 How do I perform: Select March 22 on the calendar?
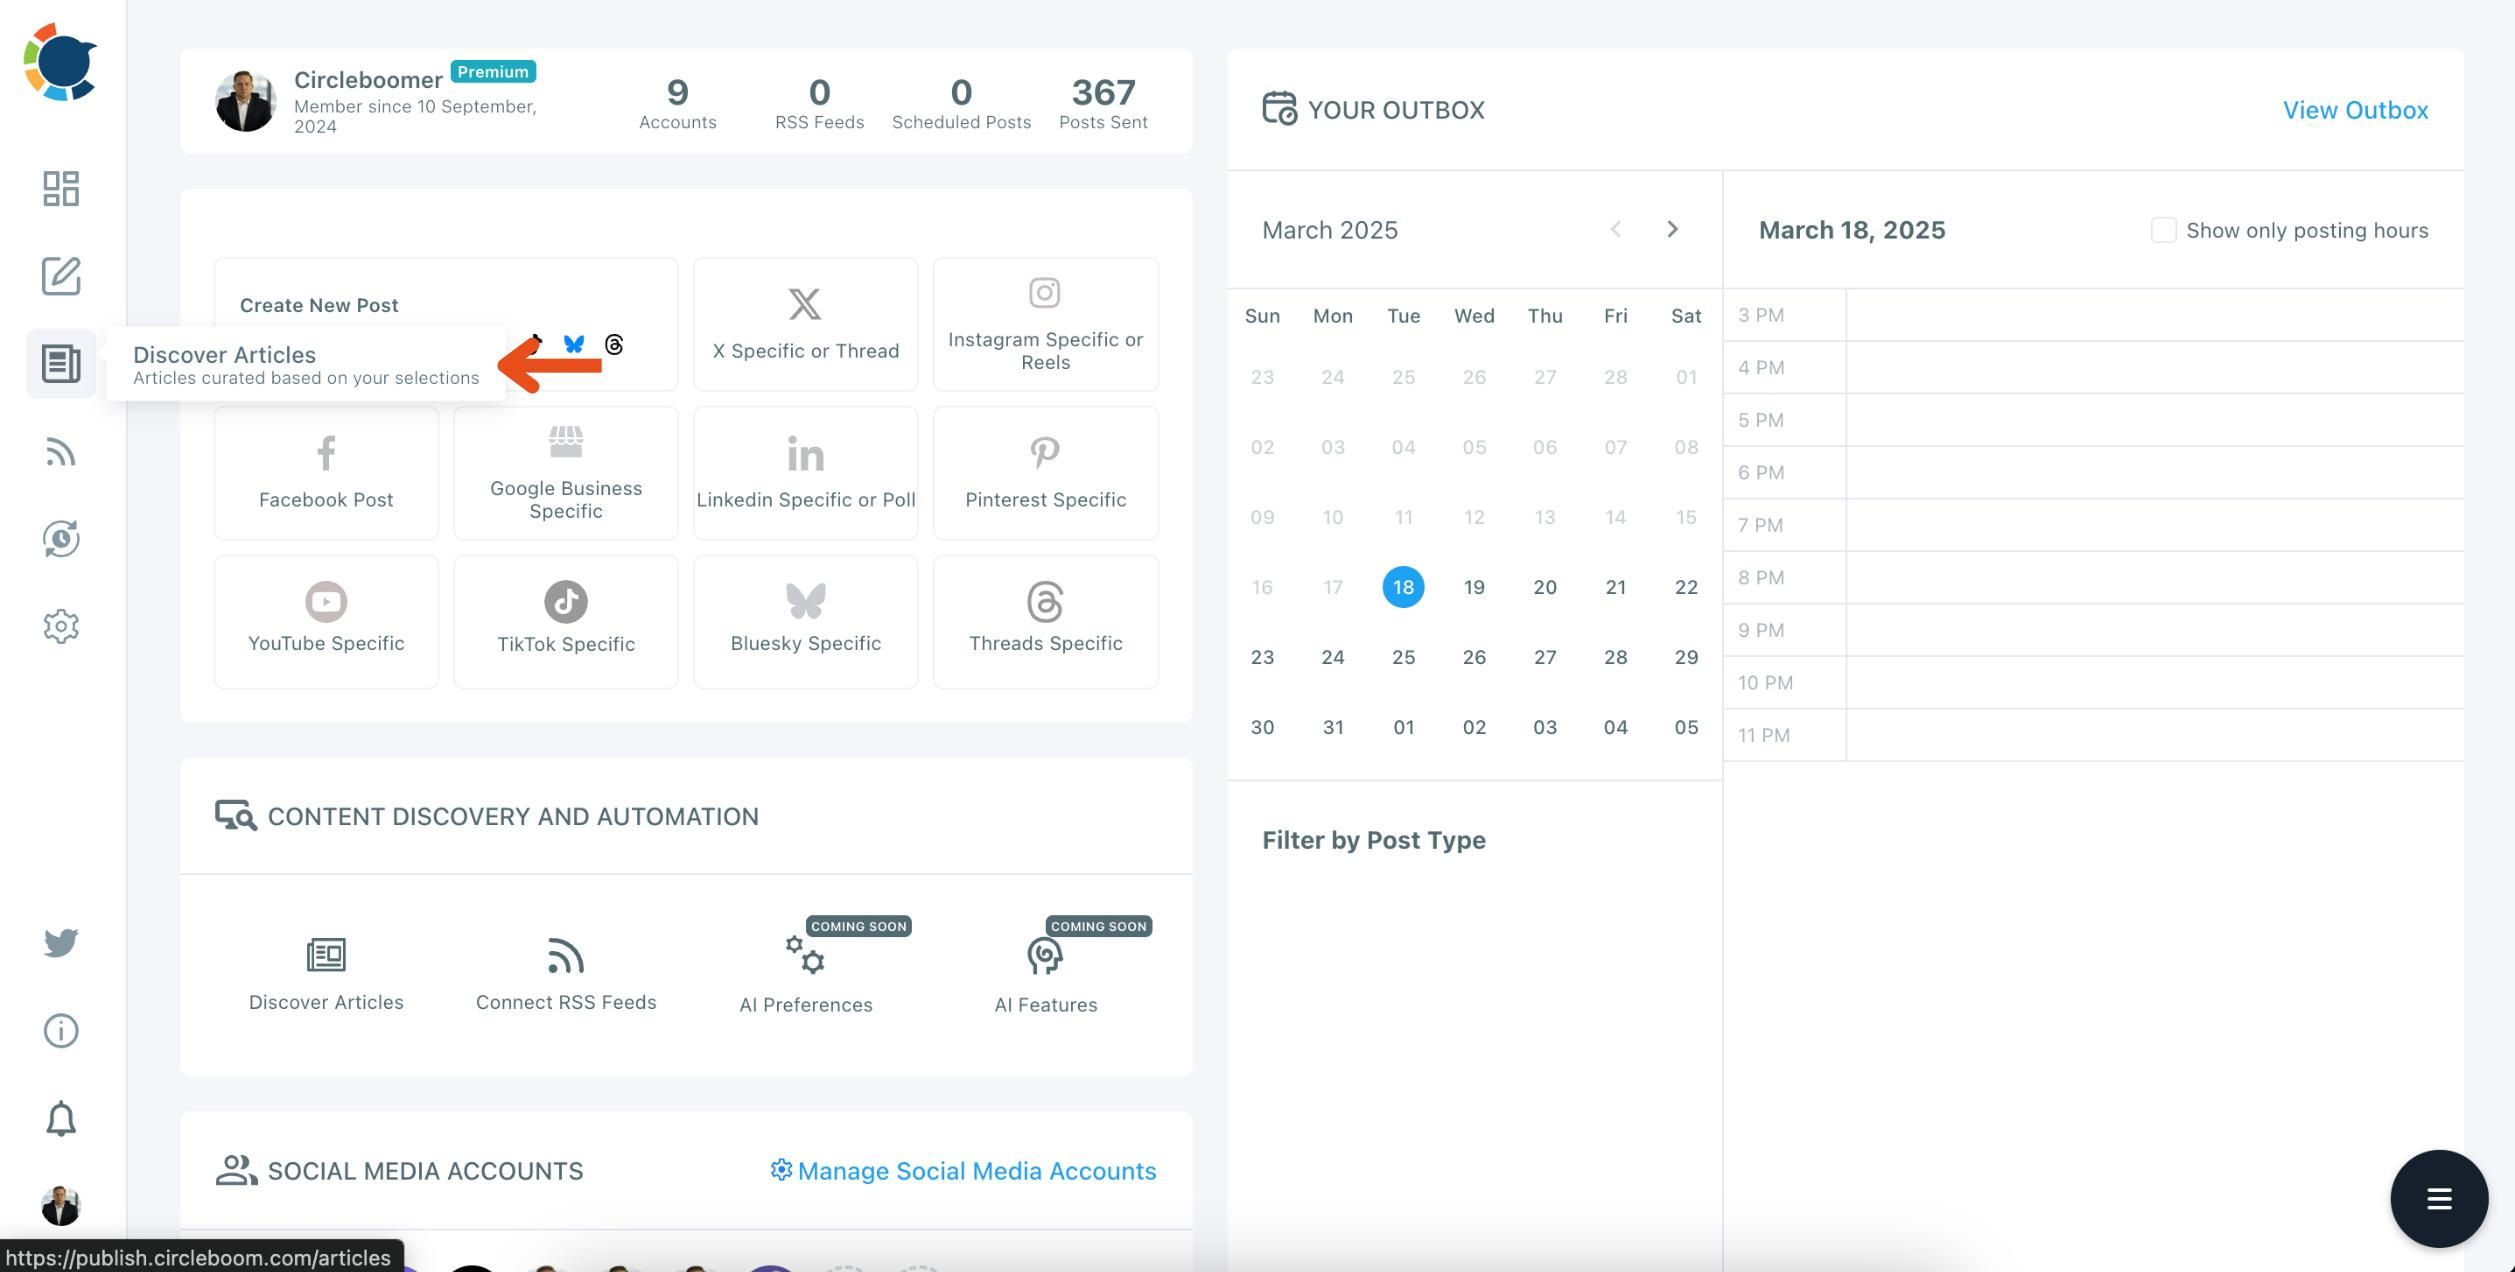coord(1686,587)
